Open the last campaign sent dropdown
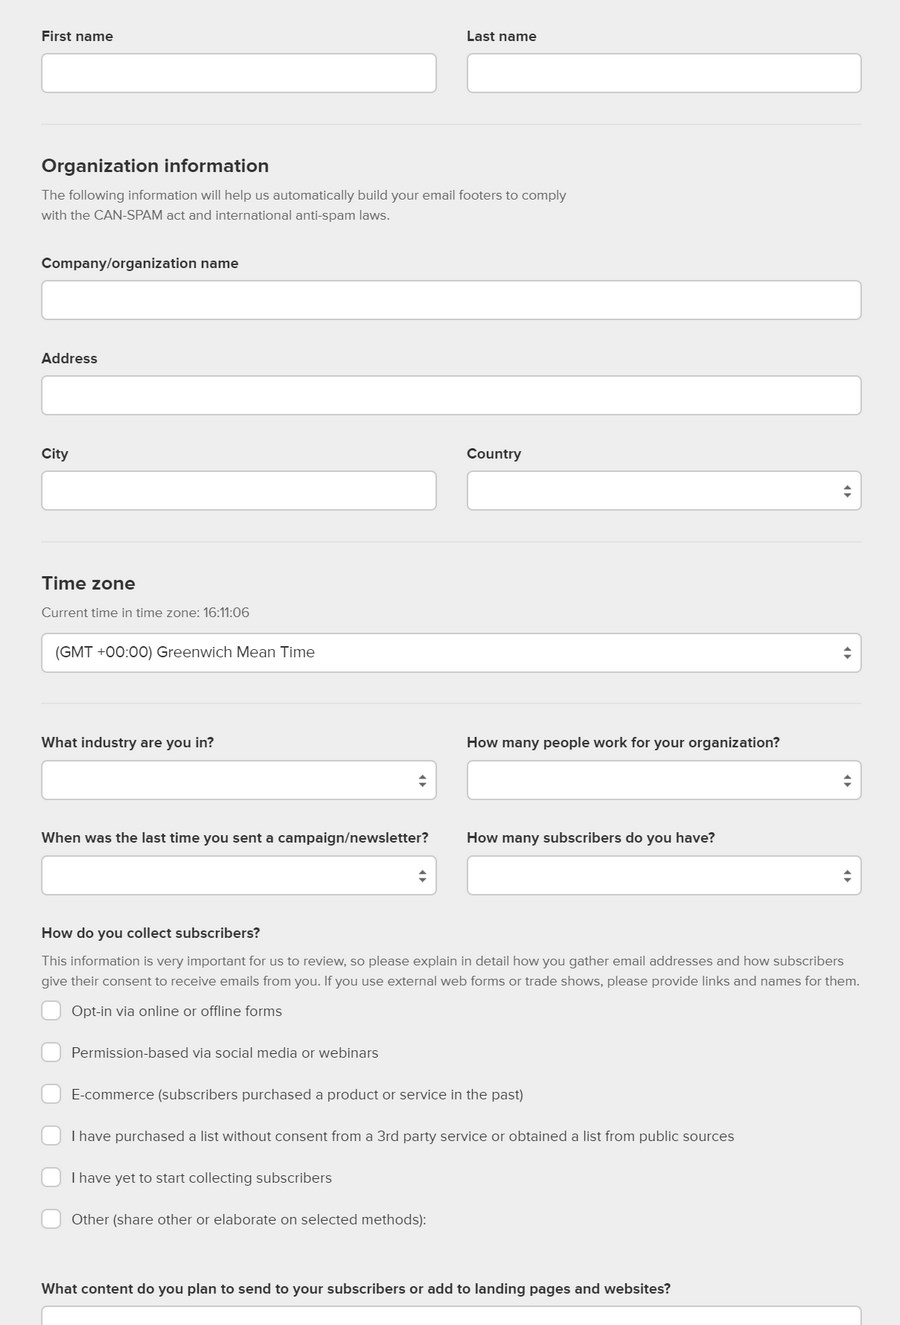This screenshot has height=1325, width=900. click(x=239, y=875)
